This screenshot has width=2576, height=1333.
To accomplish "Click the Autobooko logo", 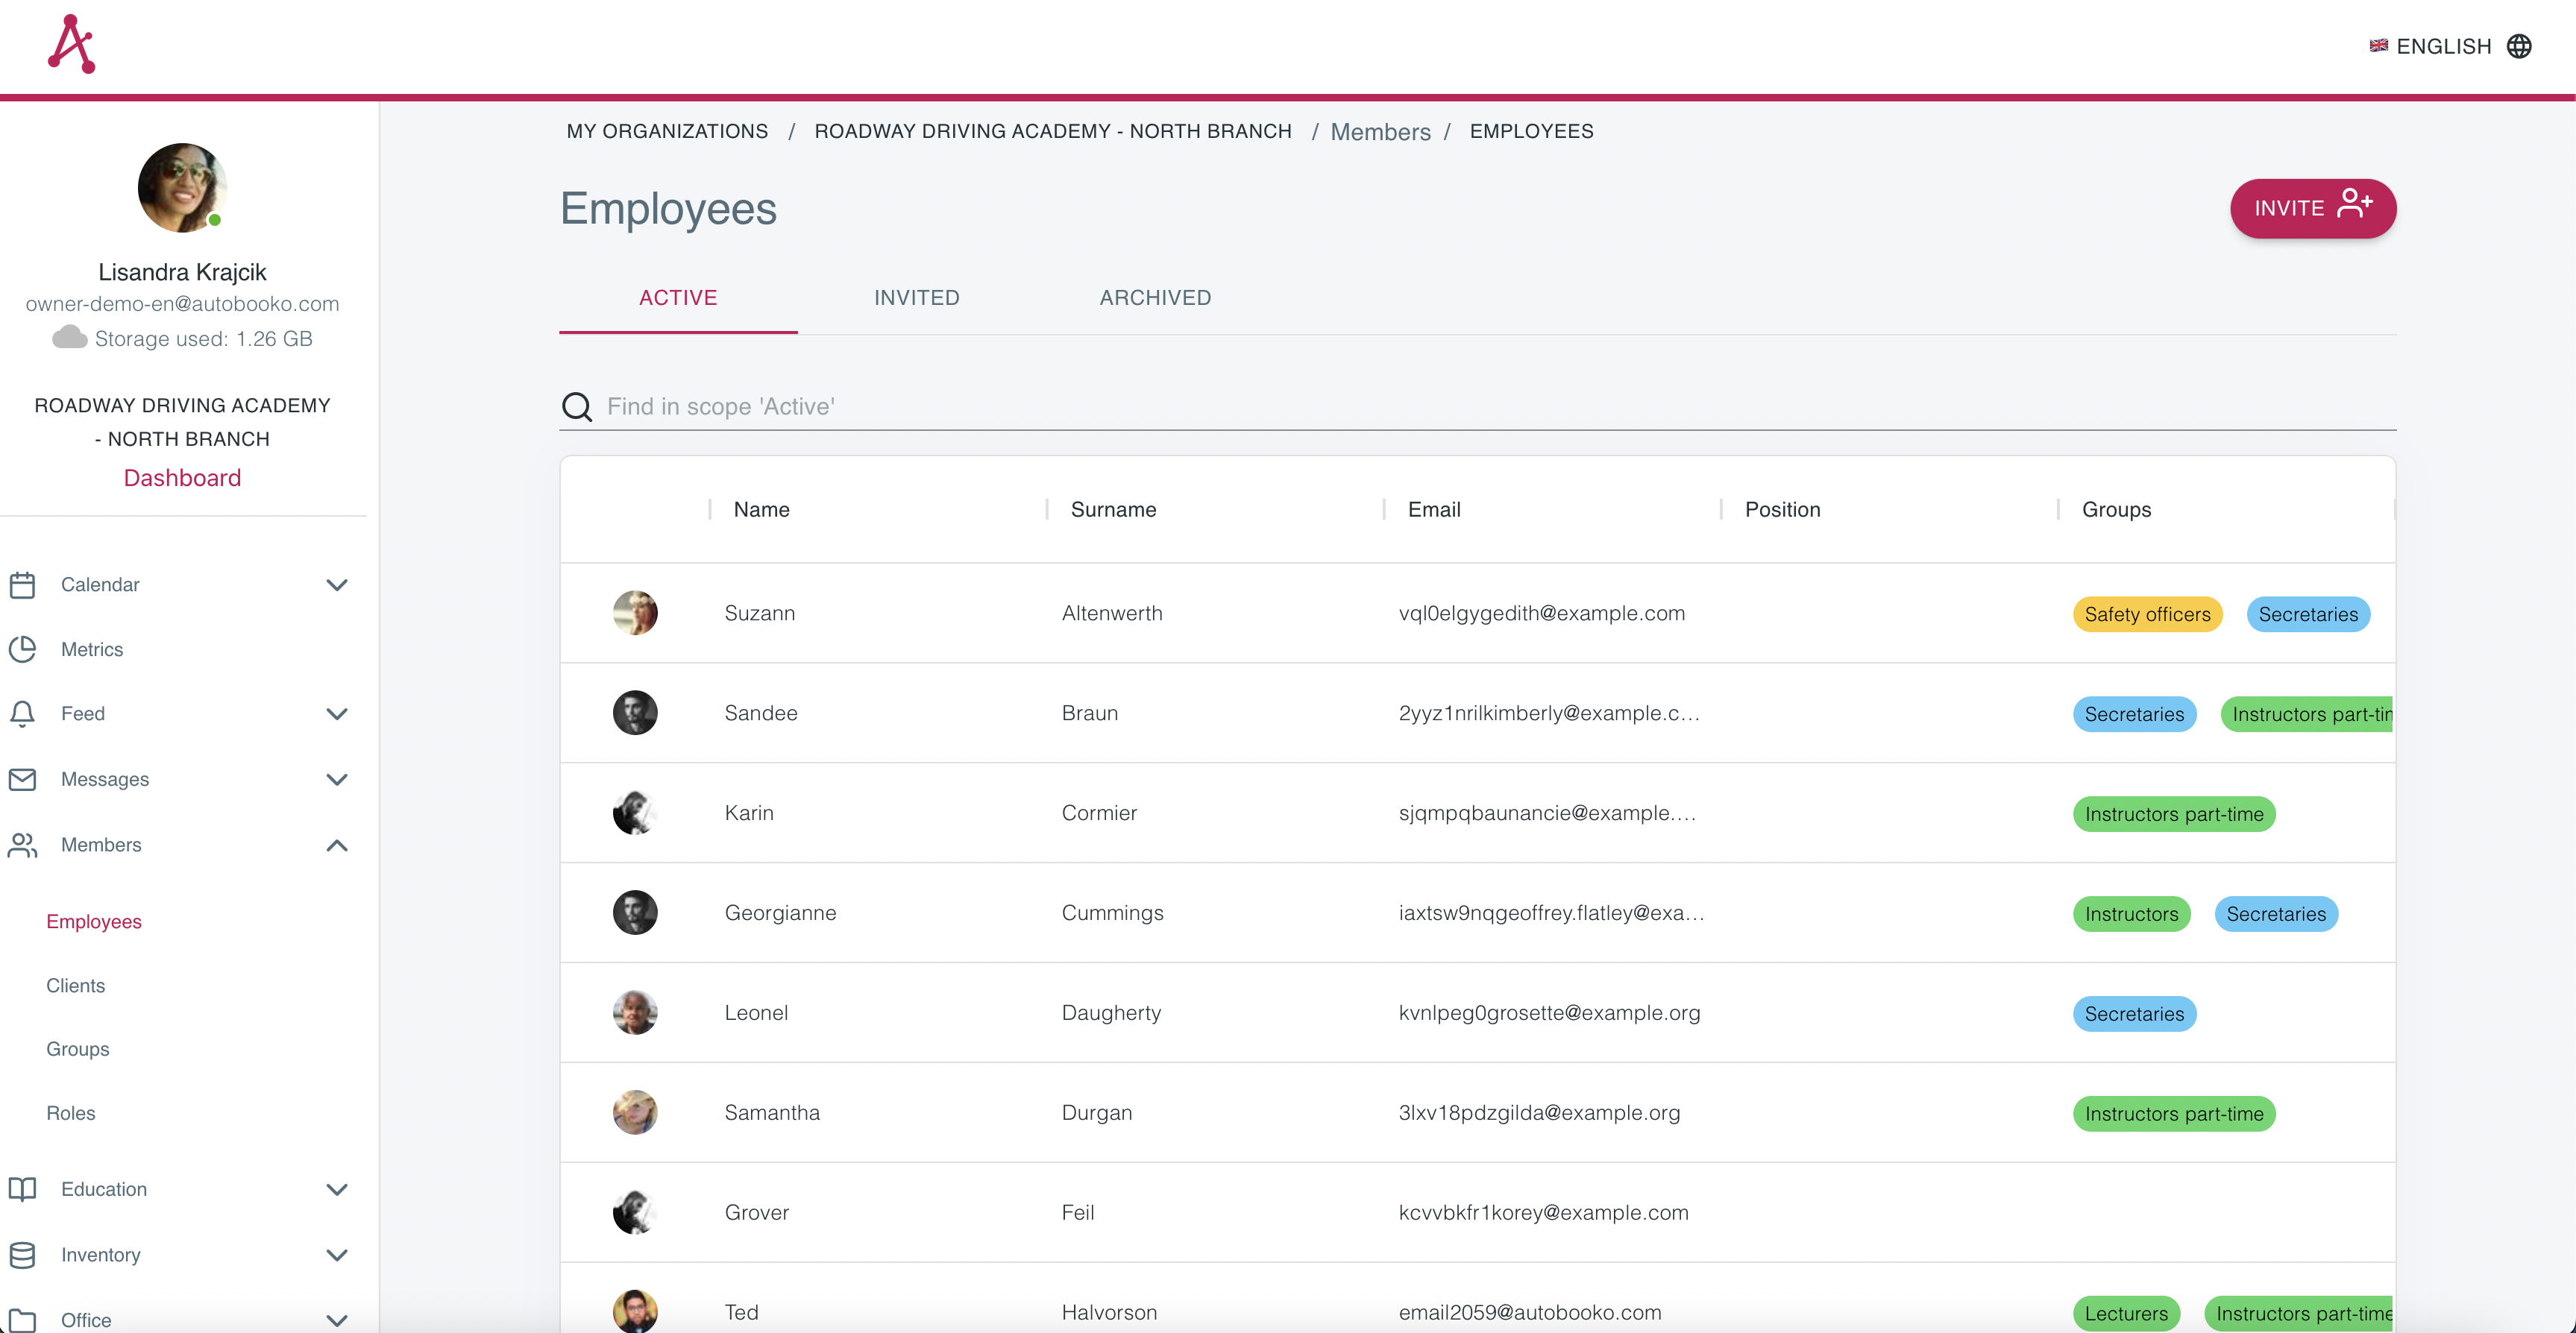I will 70,43.
